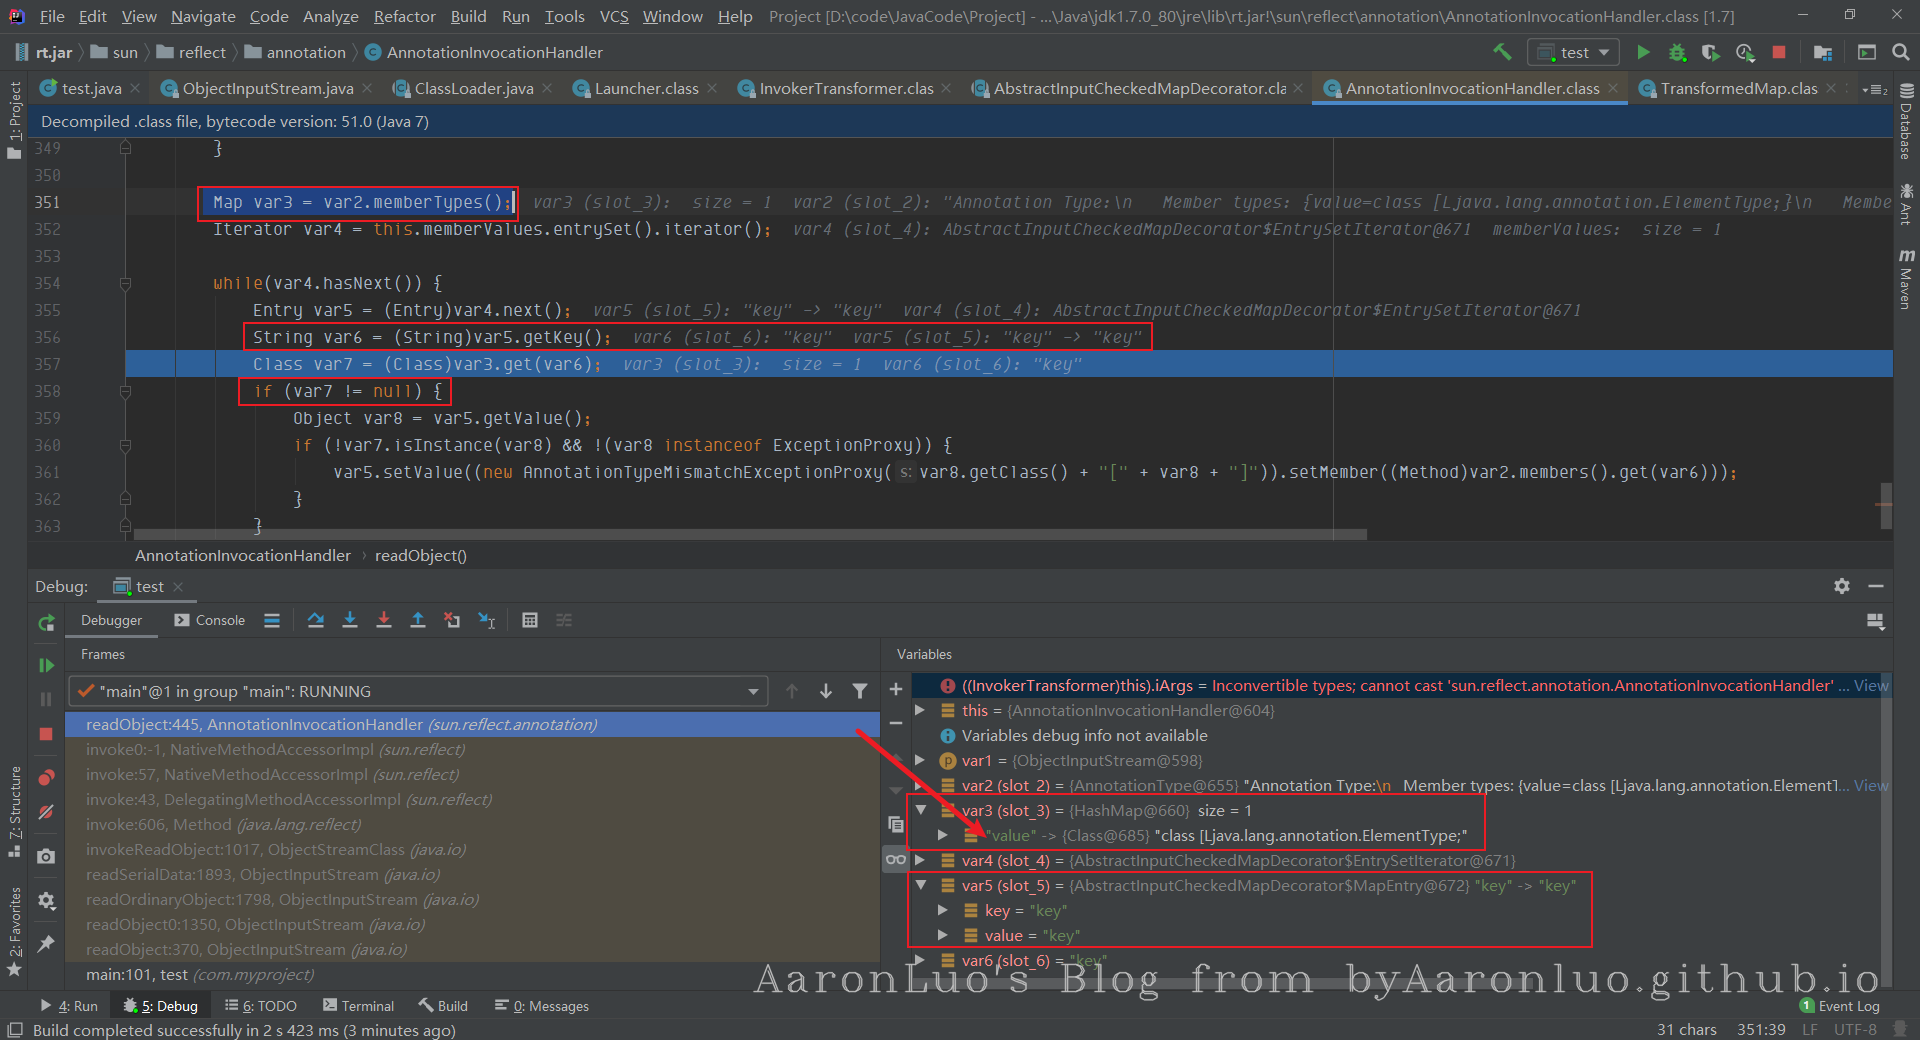Click the Rerun 'test' icon in debug panel

pos(46,623)
